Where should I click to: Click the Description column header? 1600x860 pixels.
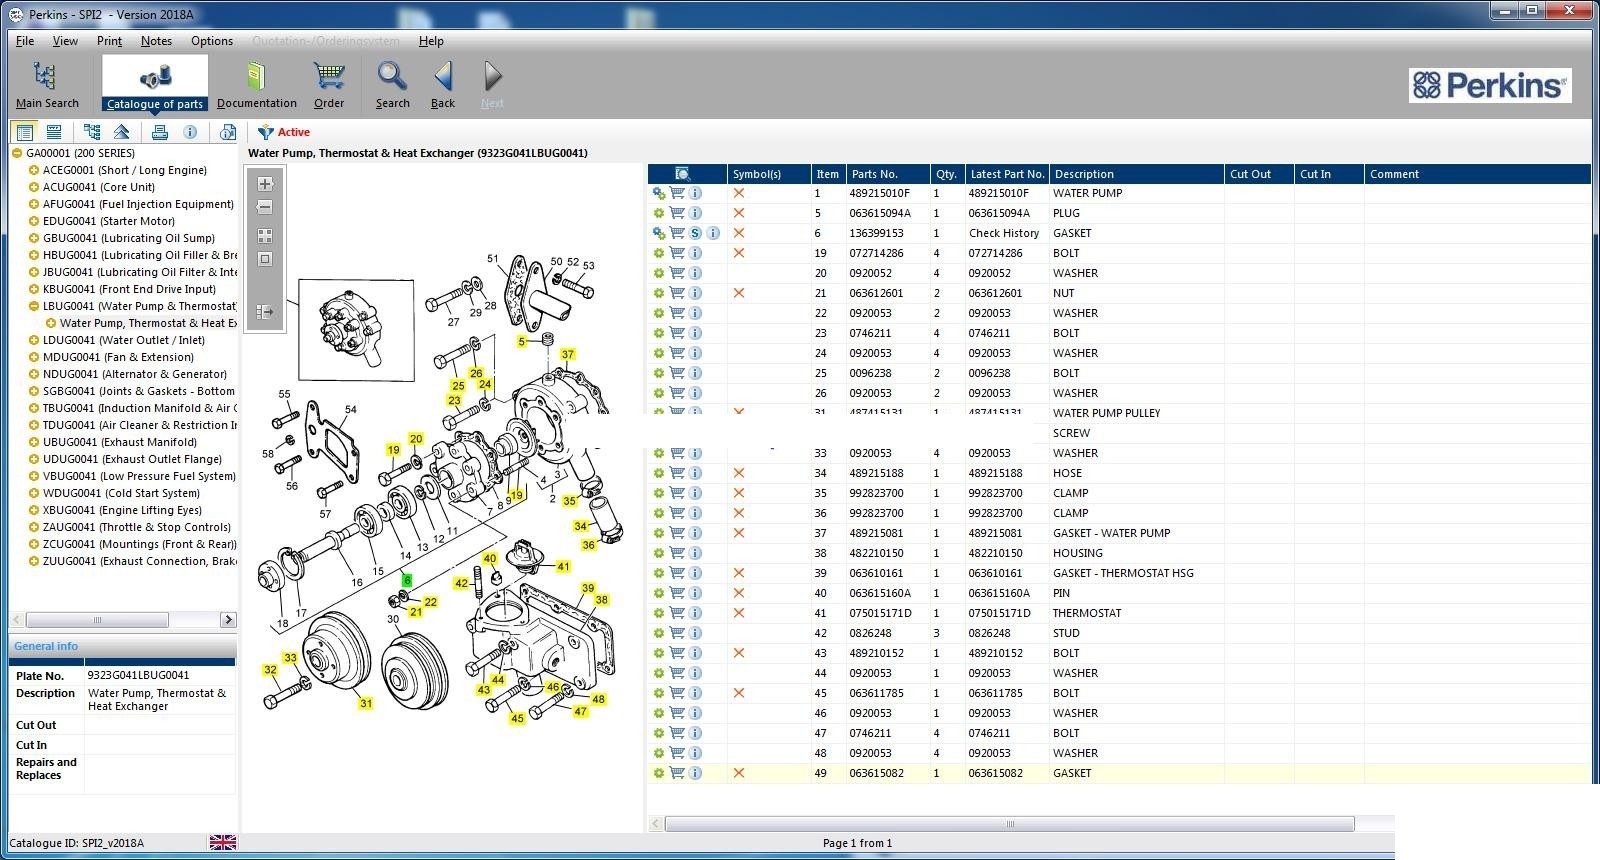(x=1136, y=174)
